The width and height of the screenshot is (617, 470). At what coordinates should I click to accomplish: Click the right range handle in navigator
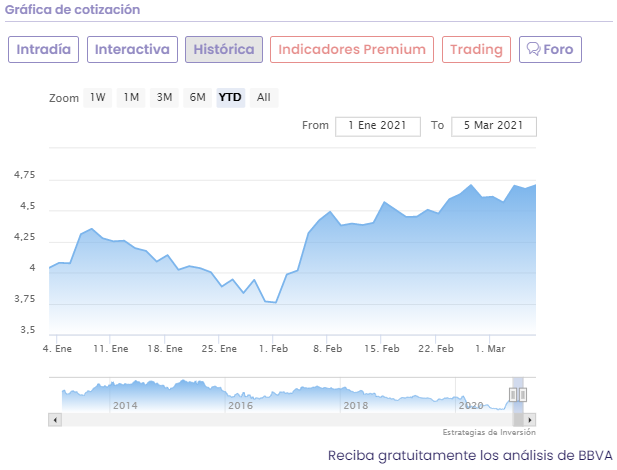[x=523, y=395]
